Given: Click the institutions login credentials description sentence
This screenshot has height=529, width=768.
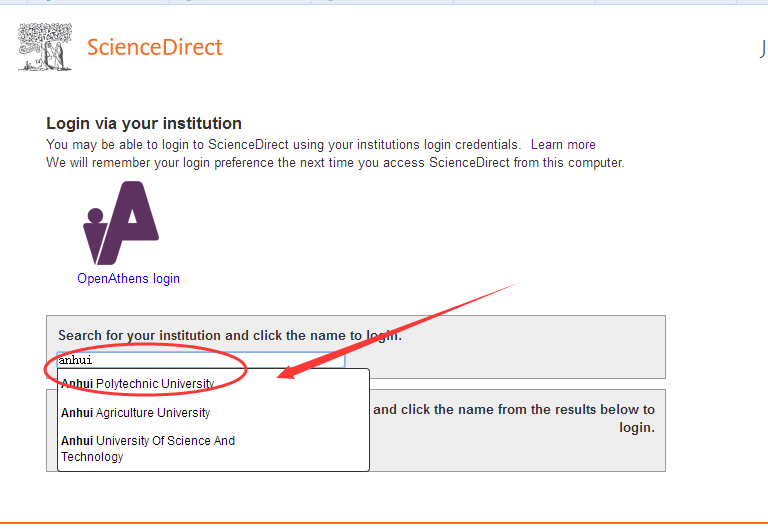Looking at the screenshot, I should click(x=283, y=145).
